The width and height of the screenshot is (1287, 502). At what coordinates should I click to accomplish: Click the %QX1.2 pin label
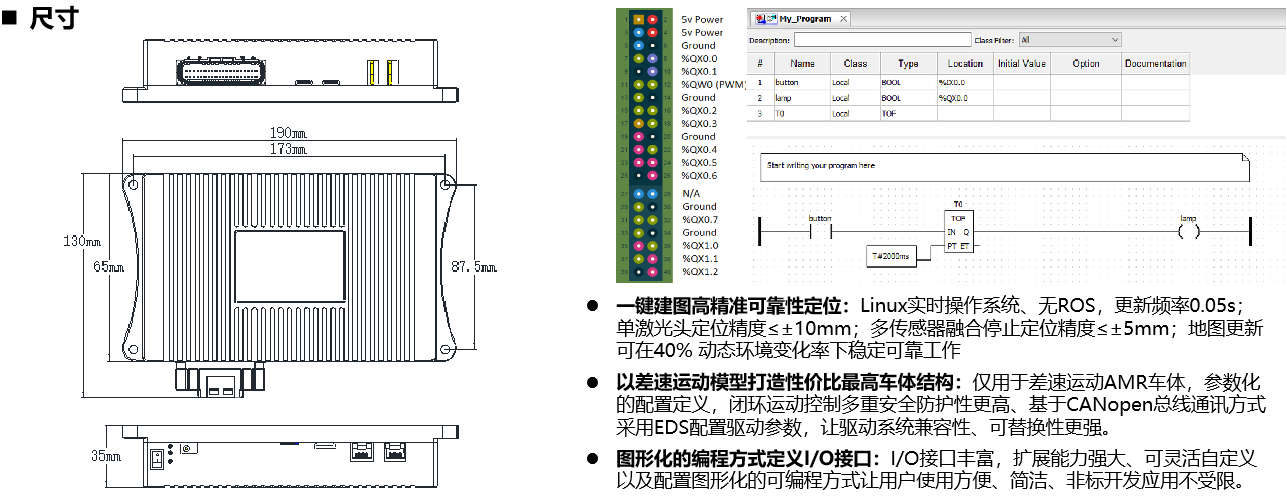point(699,272)
